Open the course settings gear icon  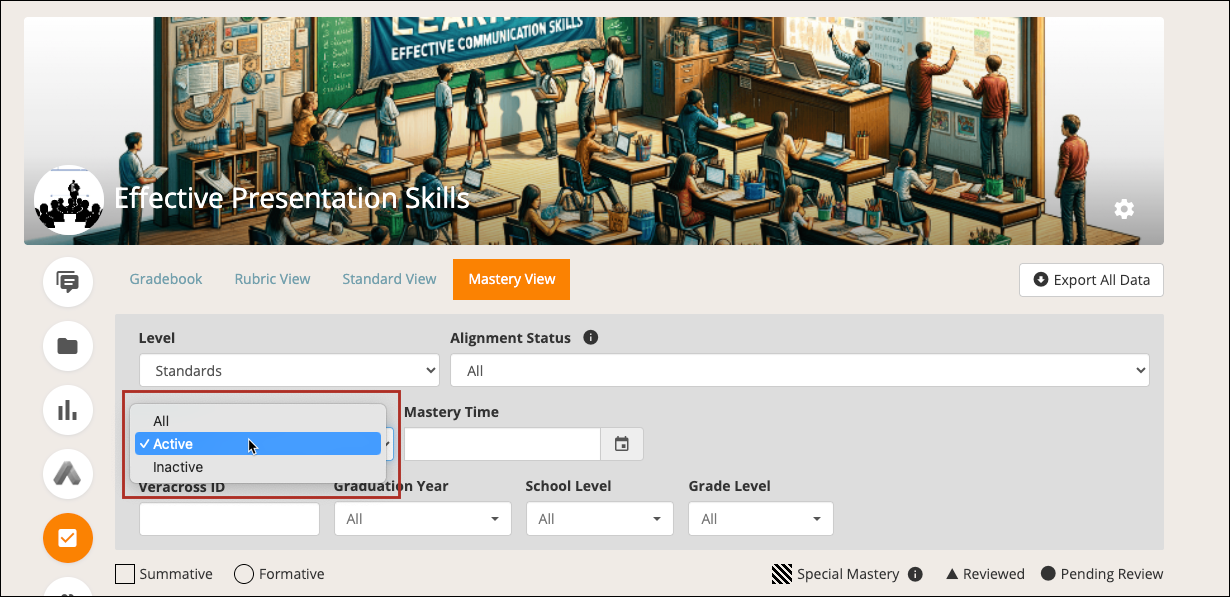click(x=1124, y=209)
